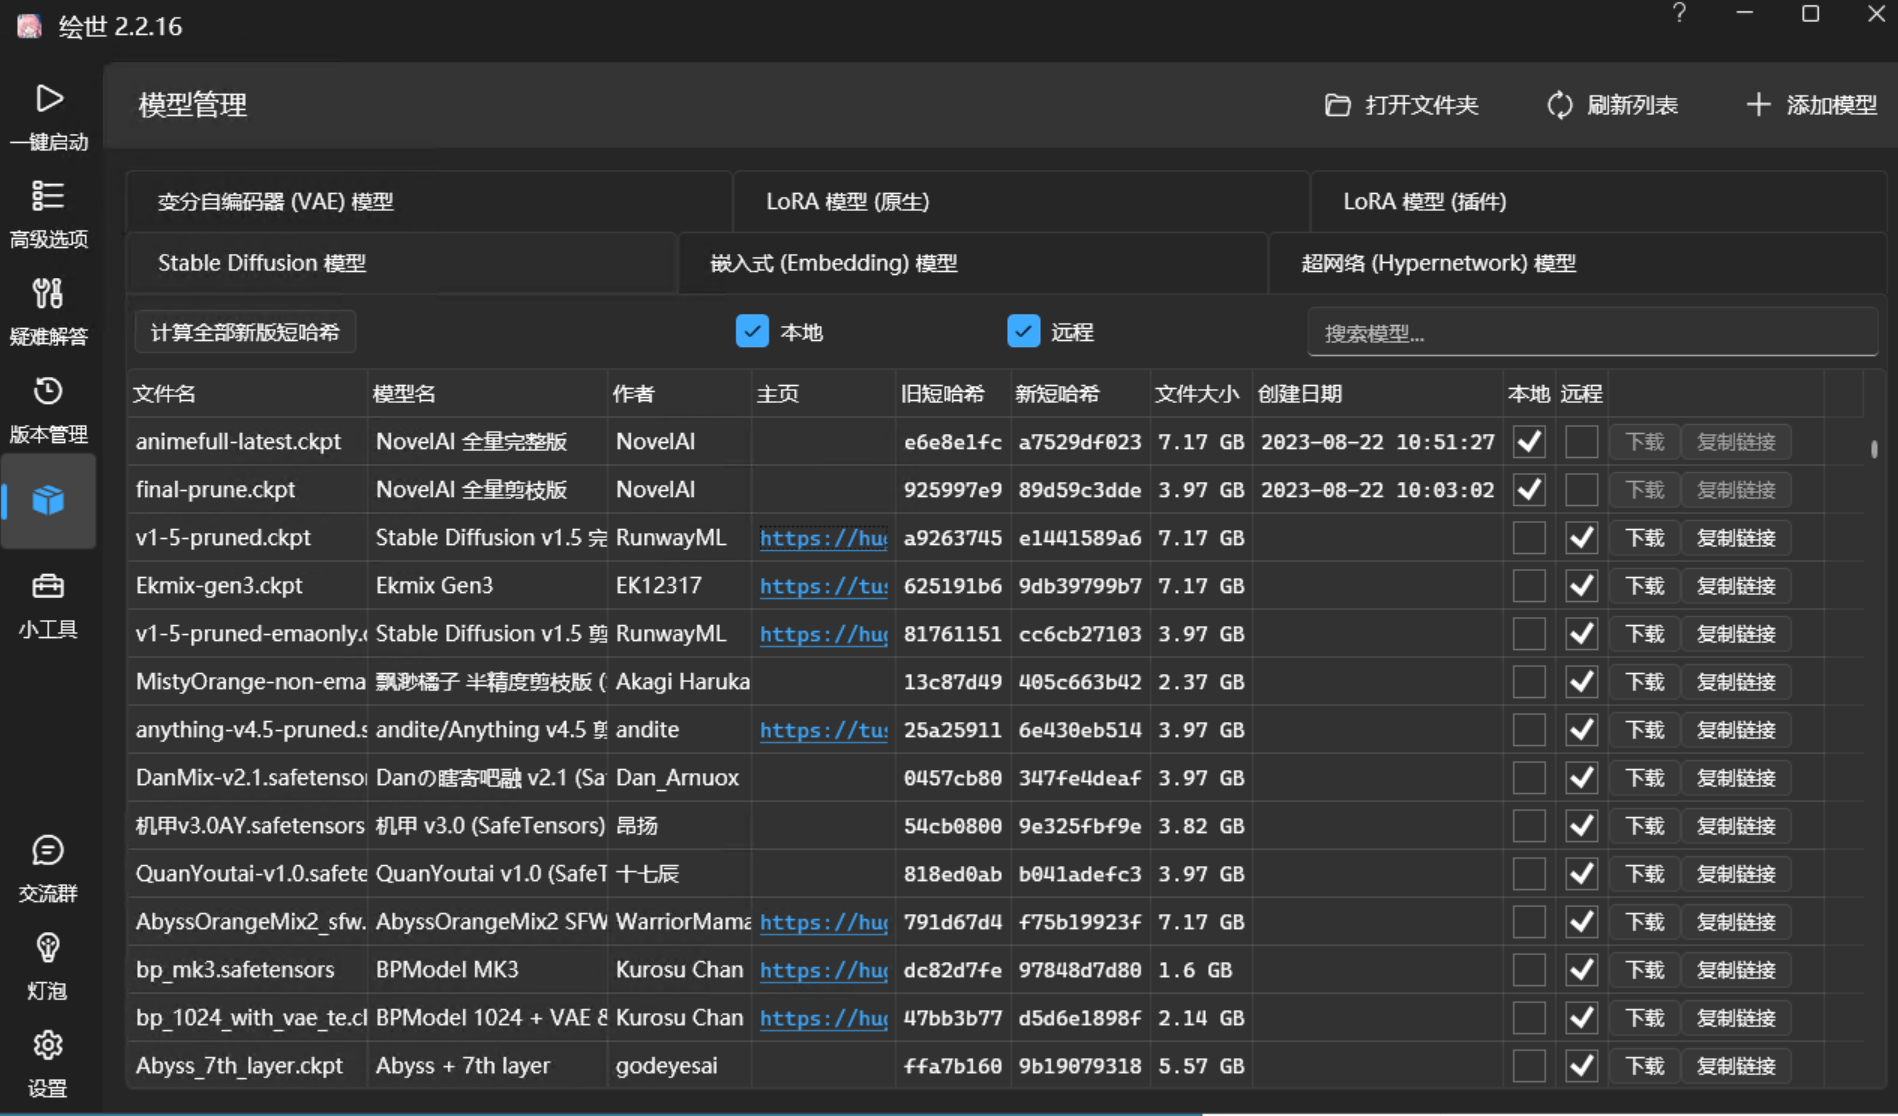The image size is (1898, 1116).
Task: Download bp_1024_with_vae_te model
Action: pyautogui.click(x=1644, y=1018)
